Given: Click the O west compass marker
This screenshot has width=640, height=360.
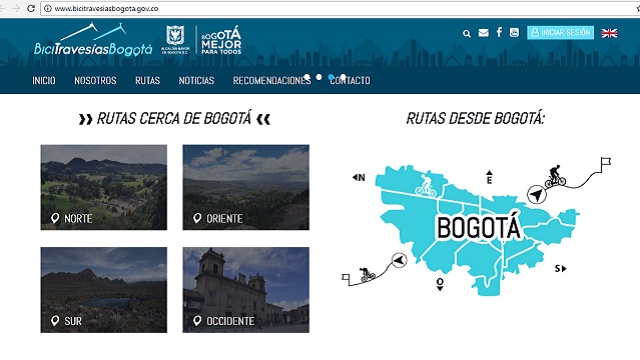Looking at the screenshot, I should [x=440, y=284].
